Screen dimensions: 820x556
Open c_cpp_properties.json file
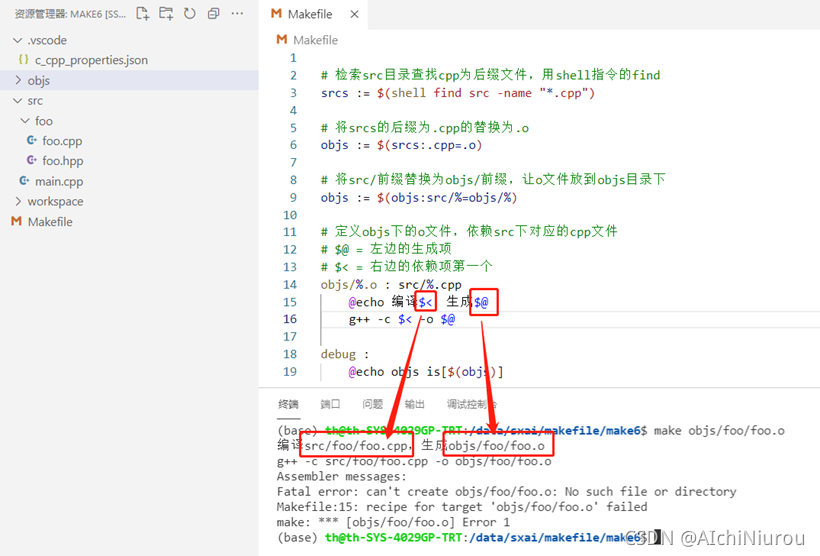coord(129,60)
